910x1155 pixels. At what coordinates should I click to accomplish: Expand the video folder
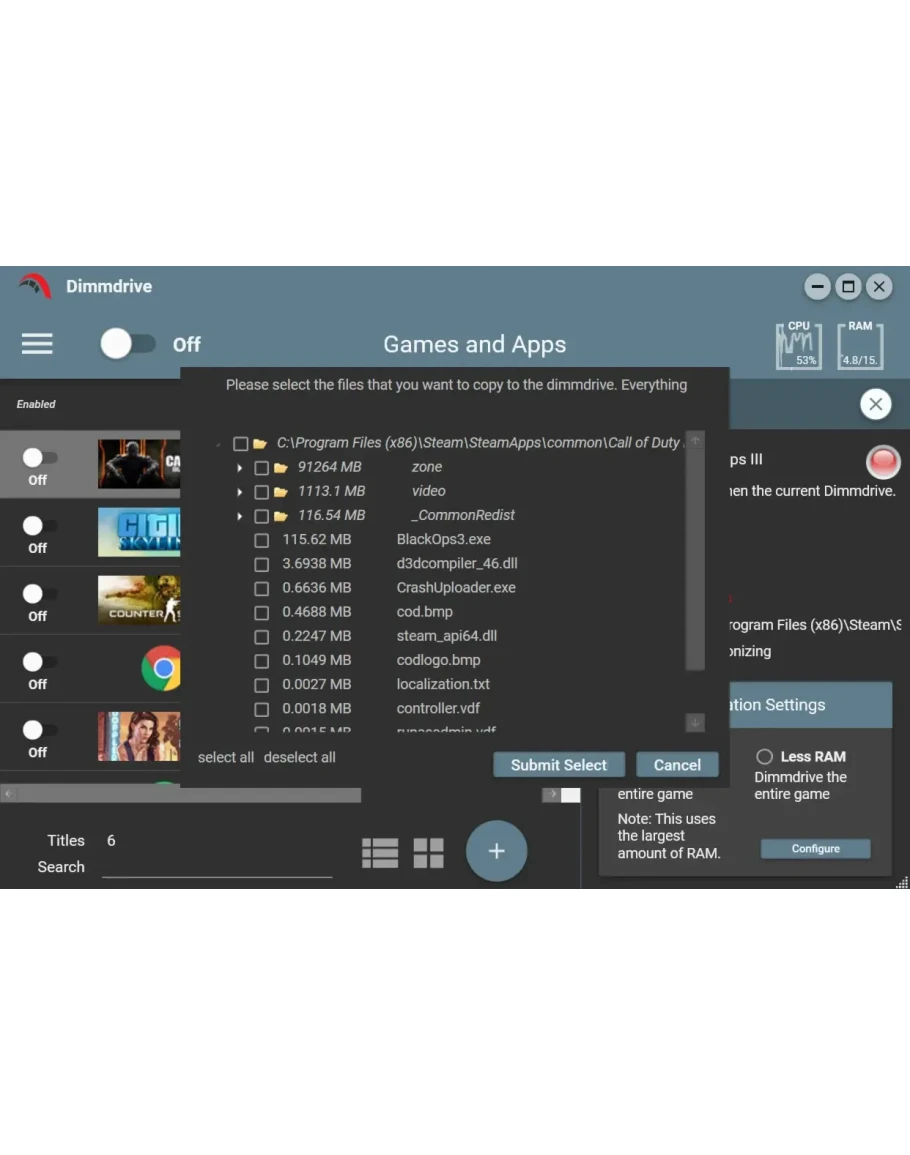pyautogui.click(x=240, y=492)
